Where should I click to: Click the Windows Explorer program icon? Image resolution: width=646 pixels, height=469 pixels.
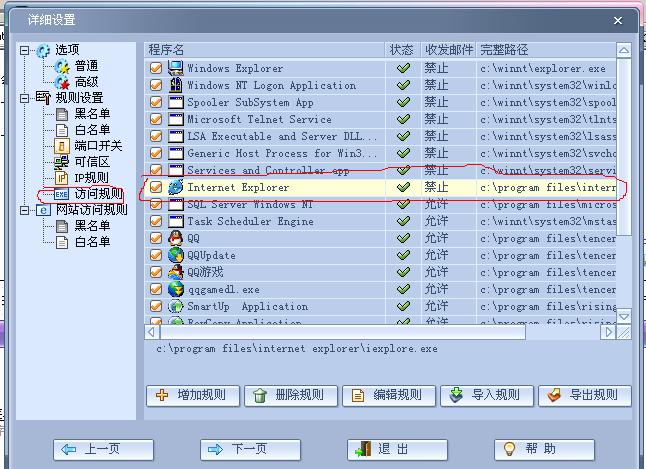pyautogui.click(x=176, y=68)
